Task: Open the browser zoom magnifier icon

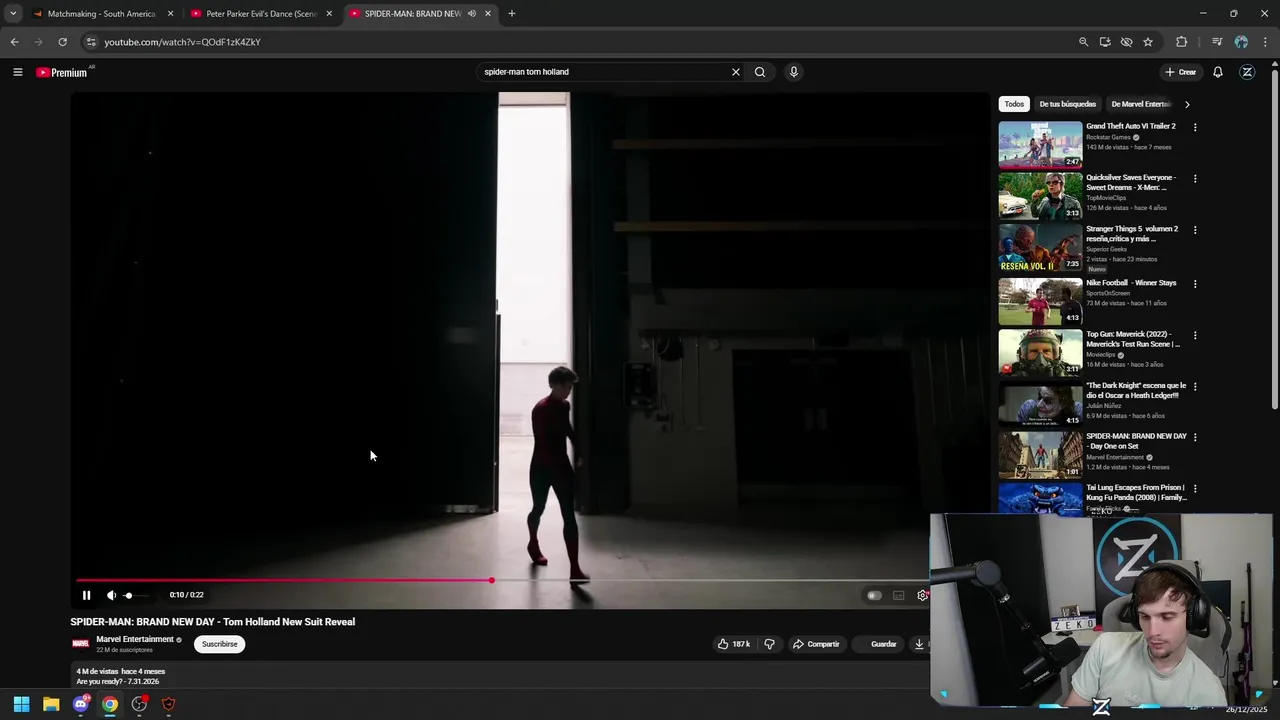Action: coord(1083,42)
